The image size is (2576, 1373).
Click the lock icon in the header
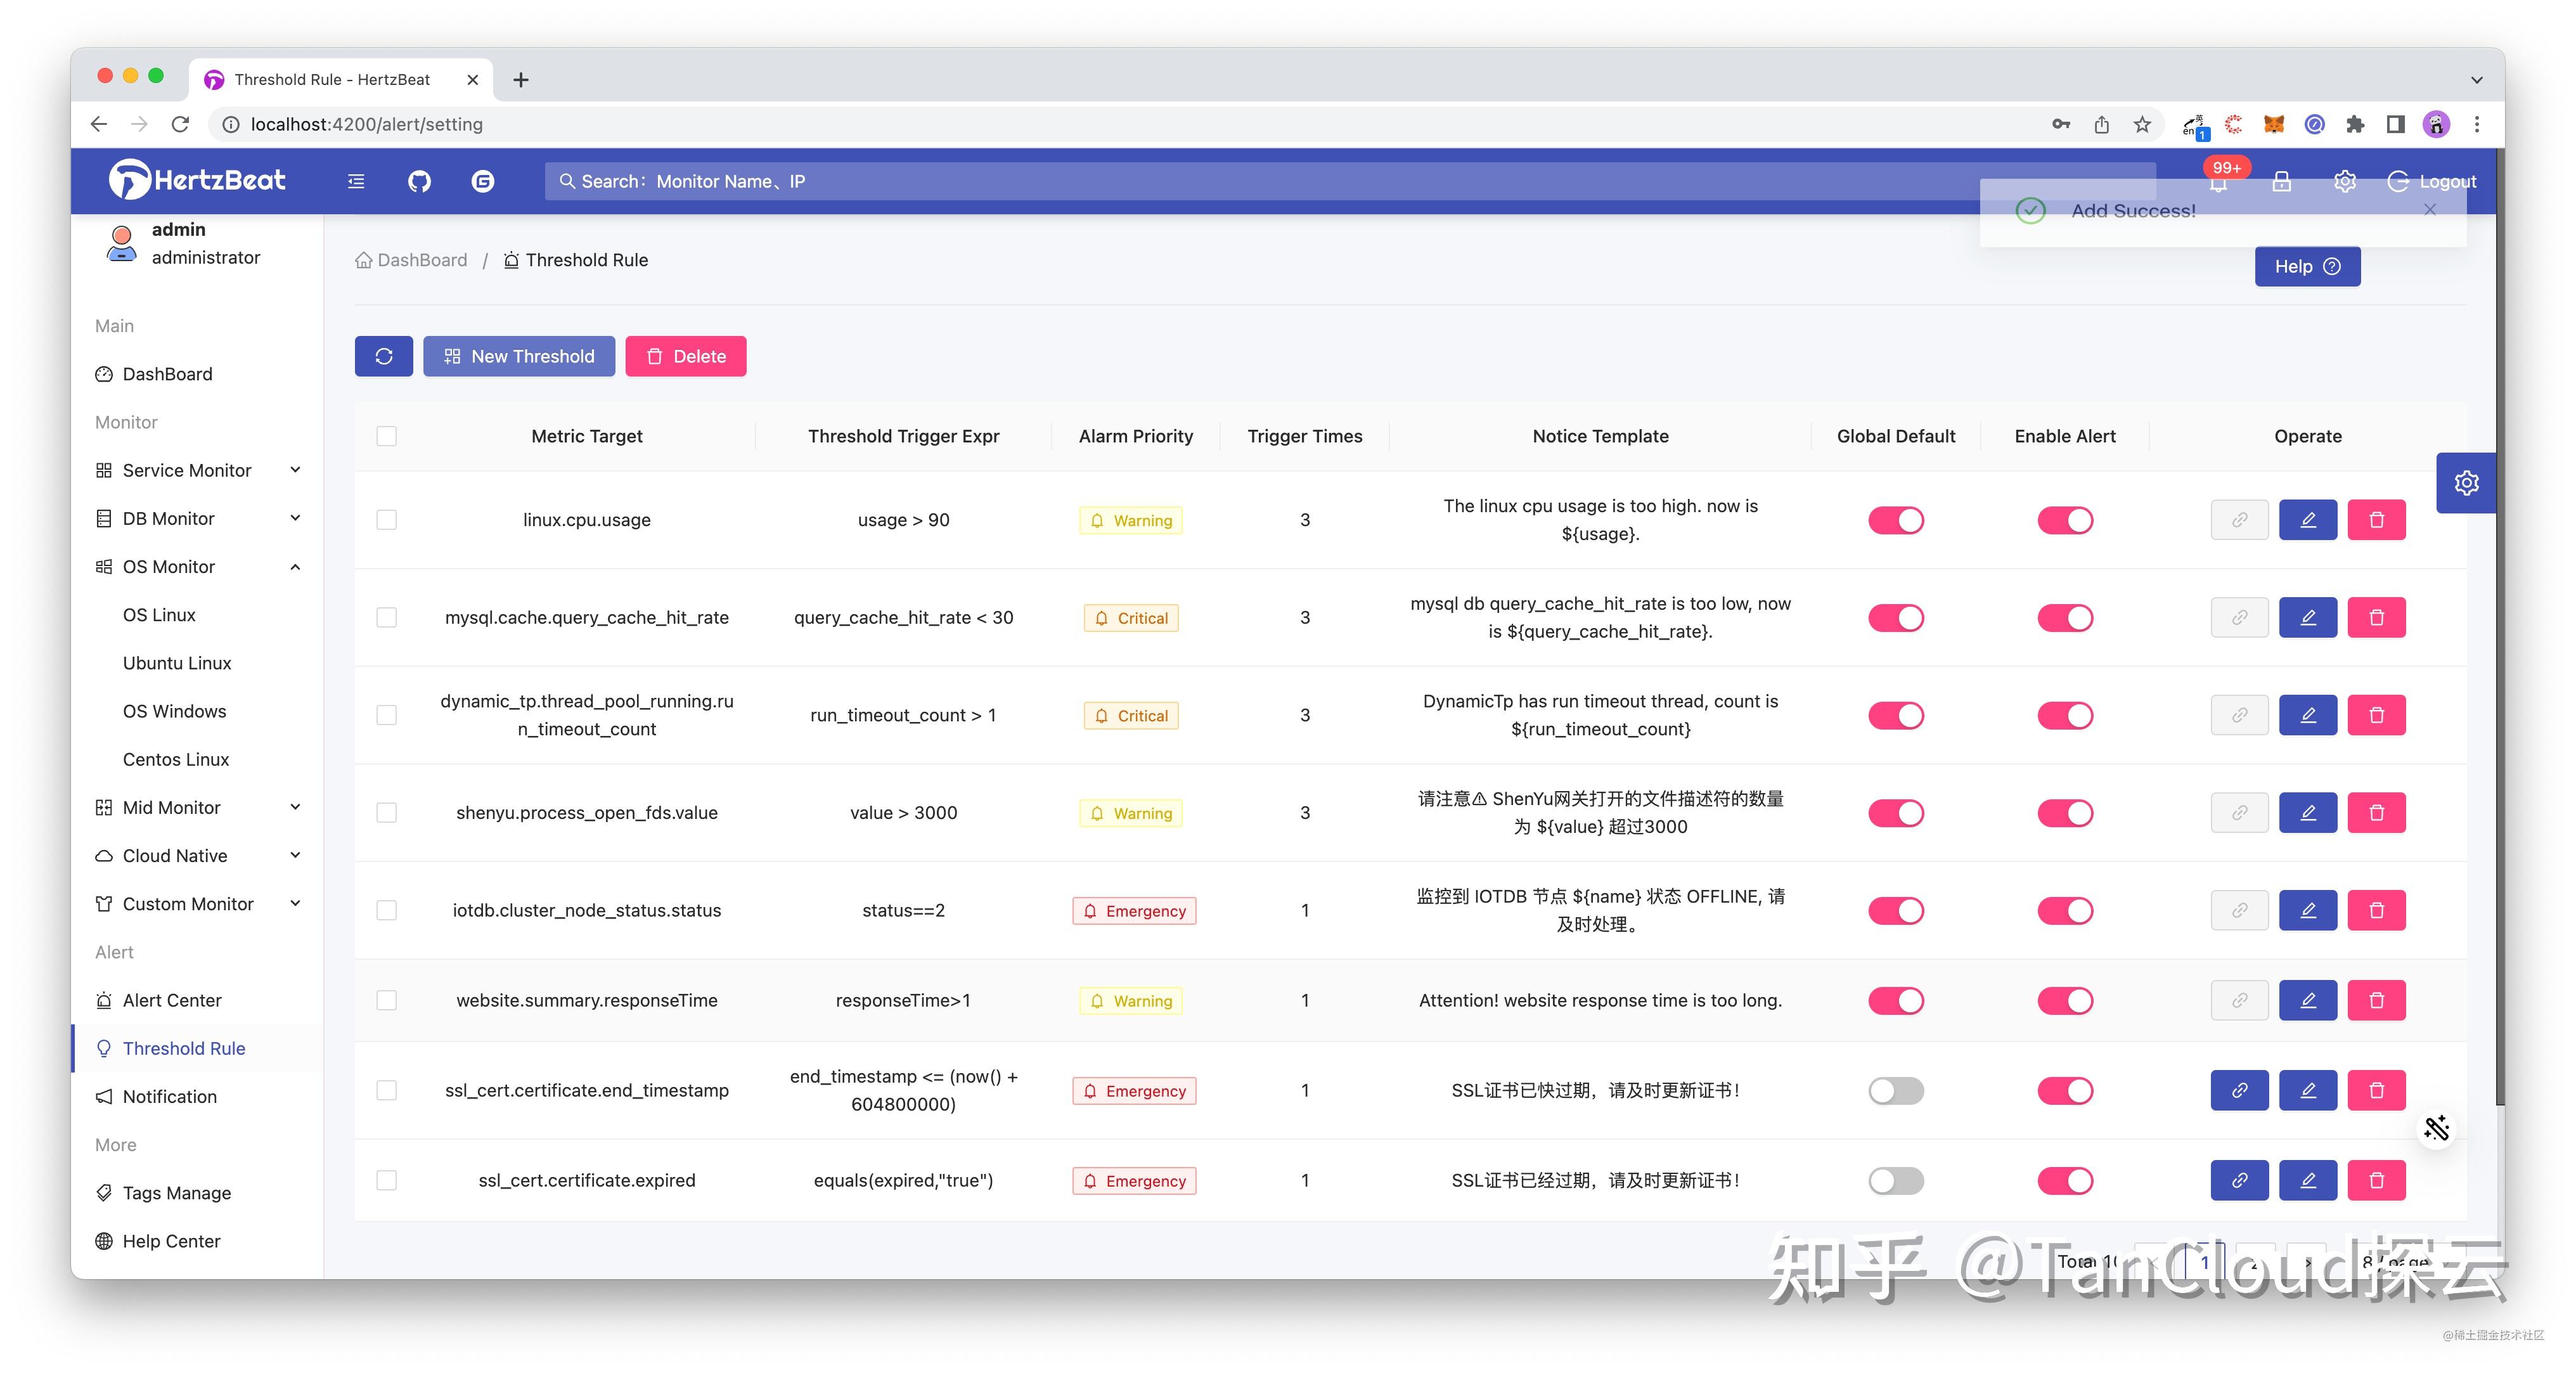tap(2281, 181)
